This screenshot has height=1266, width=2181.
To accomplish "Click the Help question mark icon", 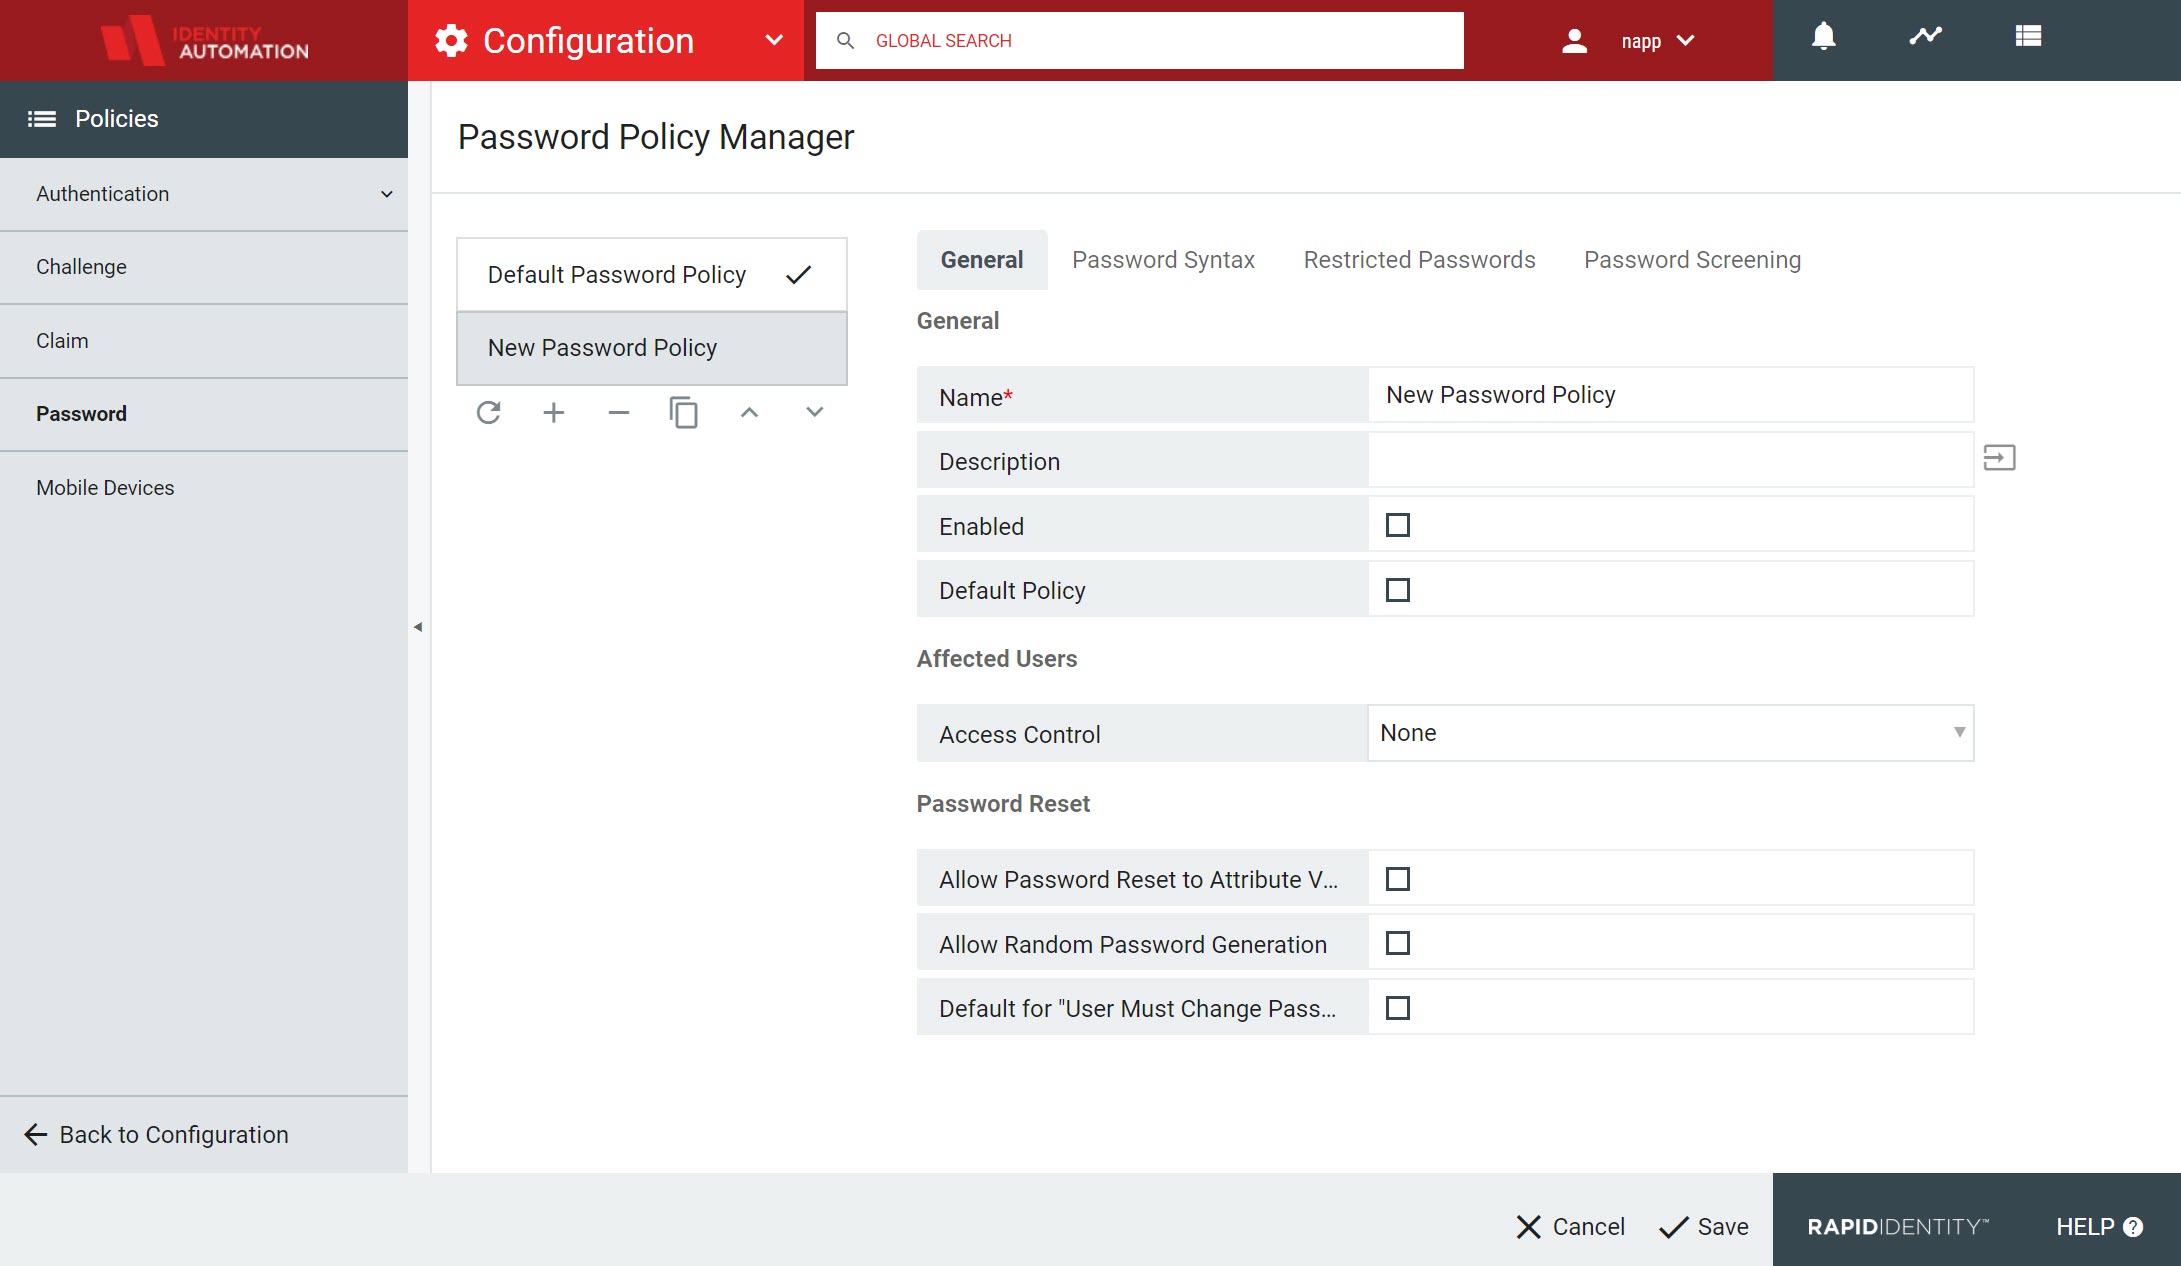I will click(x=2133, y=1227).
